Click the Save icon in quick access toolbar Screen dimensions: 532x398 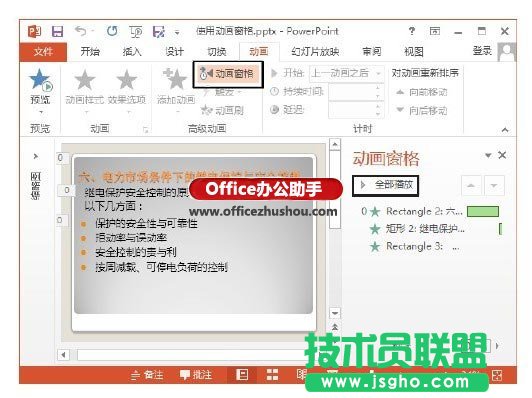[x=57, y=32]
